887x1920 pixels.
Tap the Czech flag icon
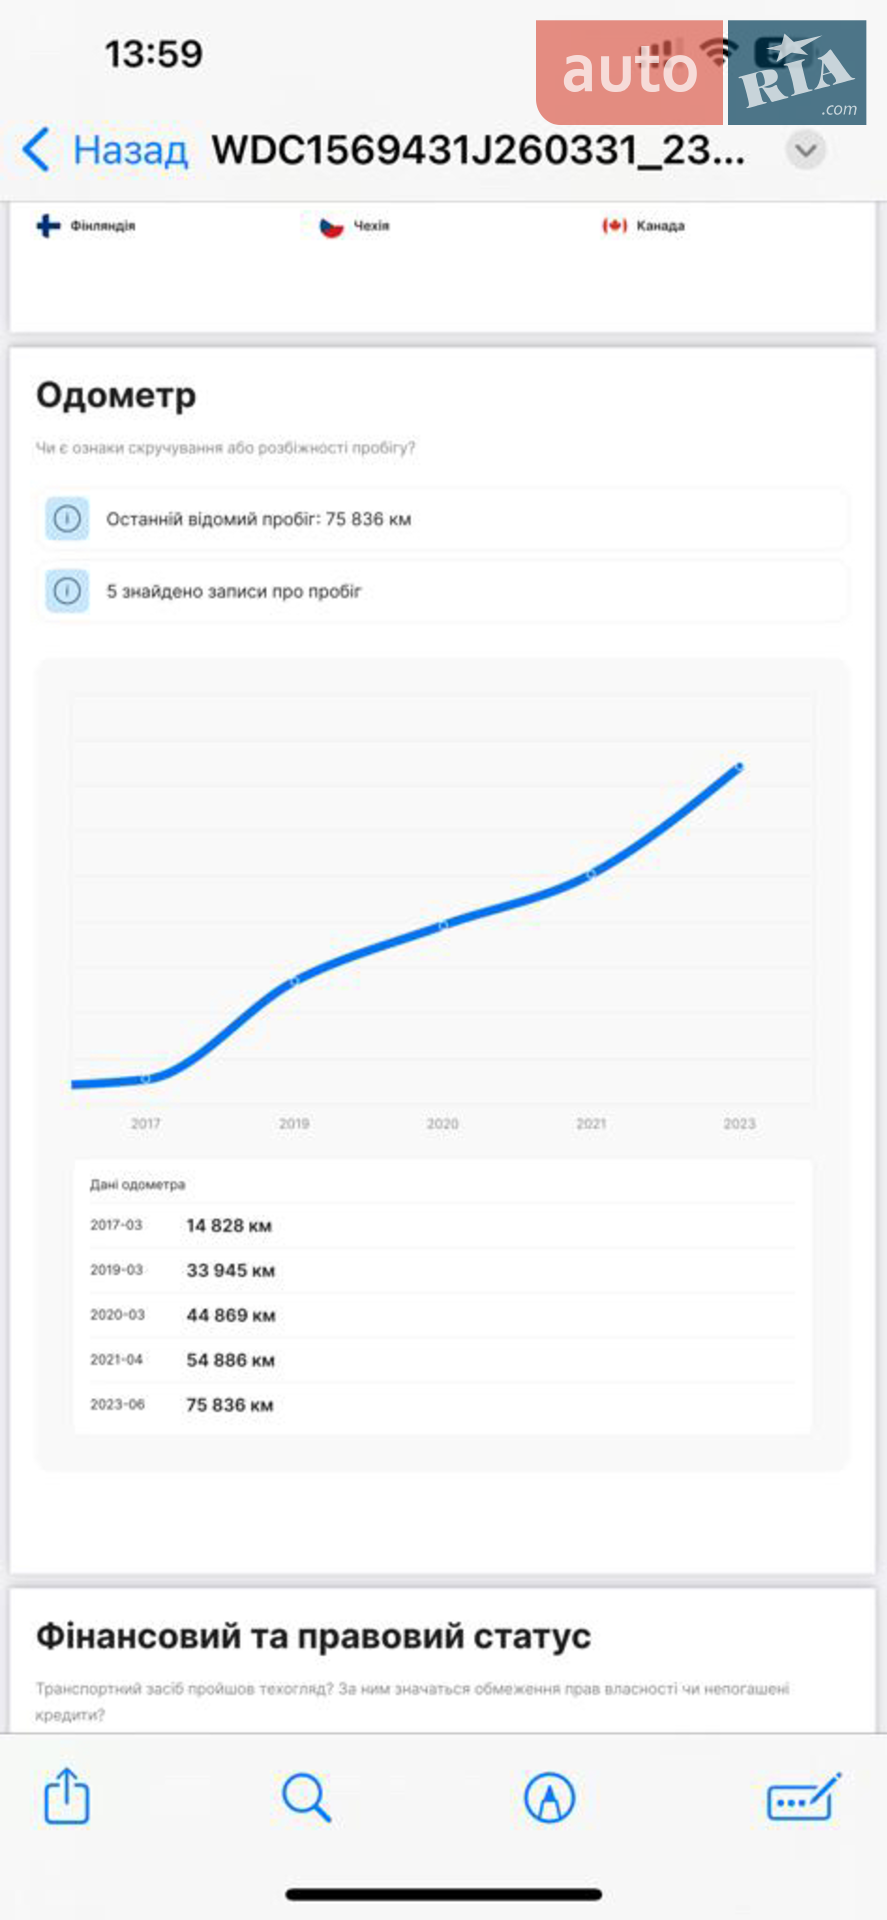pyautogui.click(x=332, y=227)
